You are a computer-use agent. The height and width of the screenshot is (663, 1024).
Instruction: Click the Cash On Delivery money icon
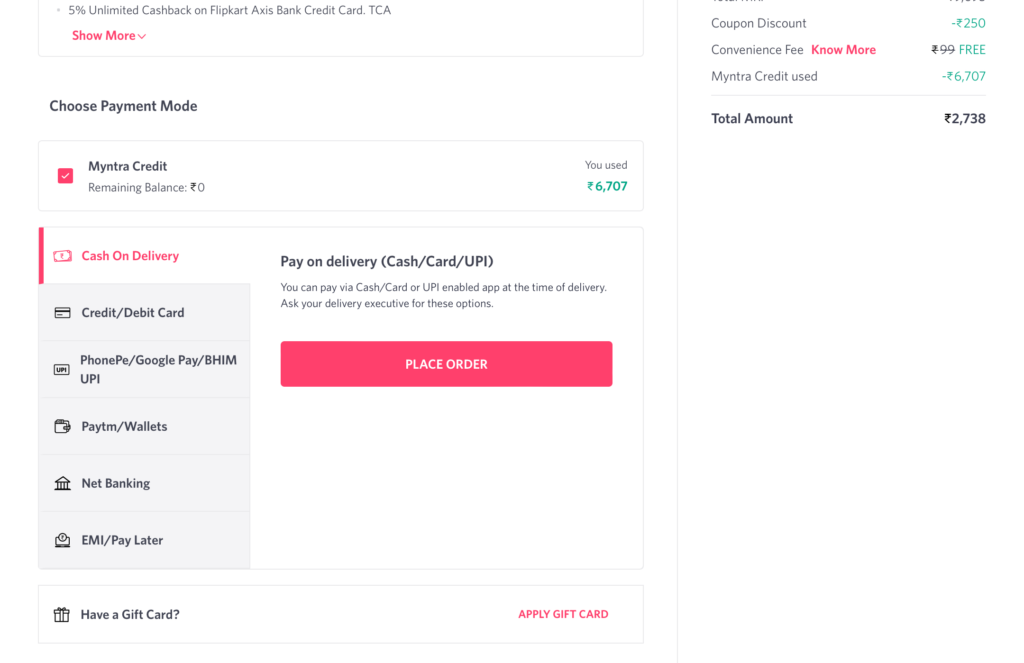click(62, 256)
